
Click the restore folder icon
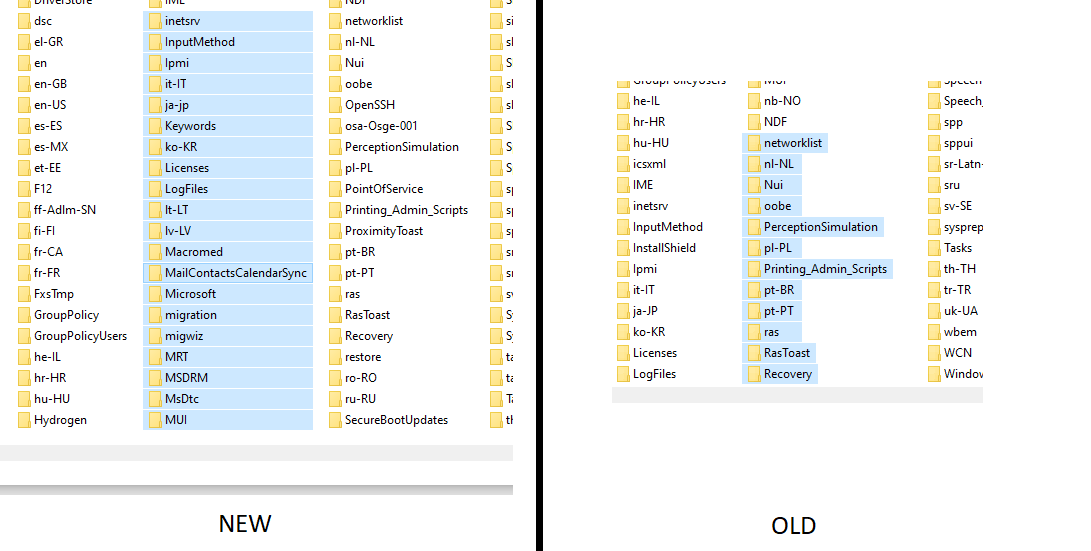[x=335, y=357]
